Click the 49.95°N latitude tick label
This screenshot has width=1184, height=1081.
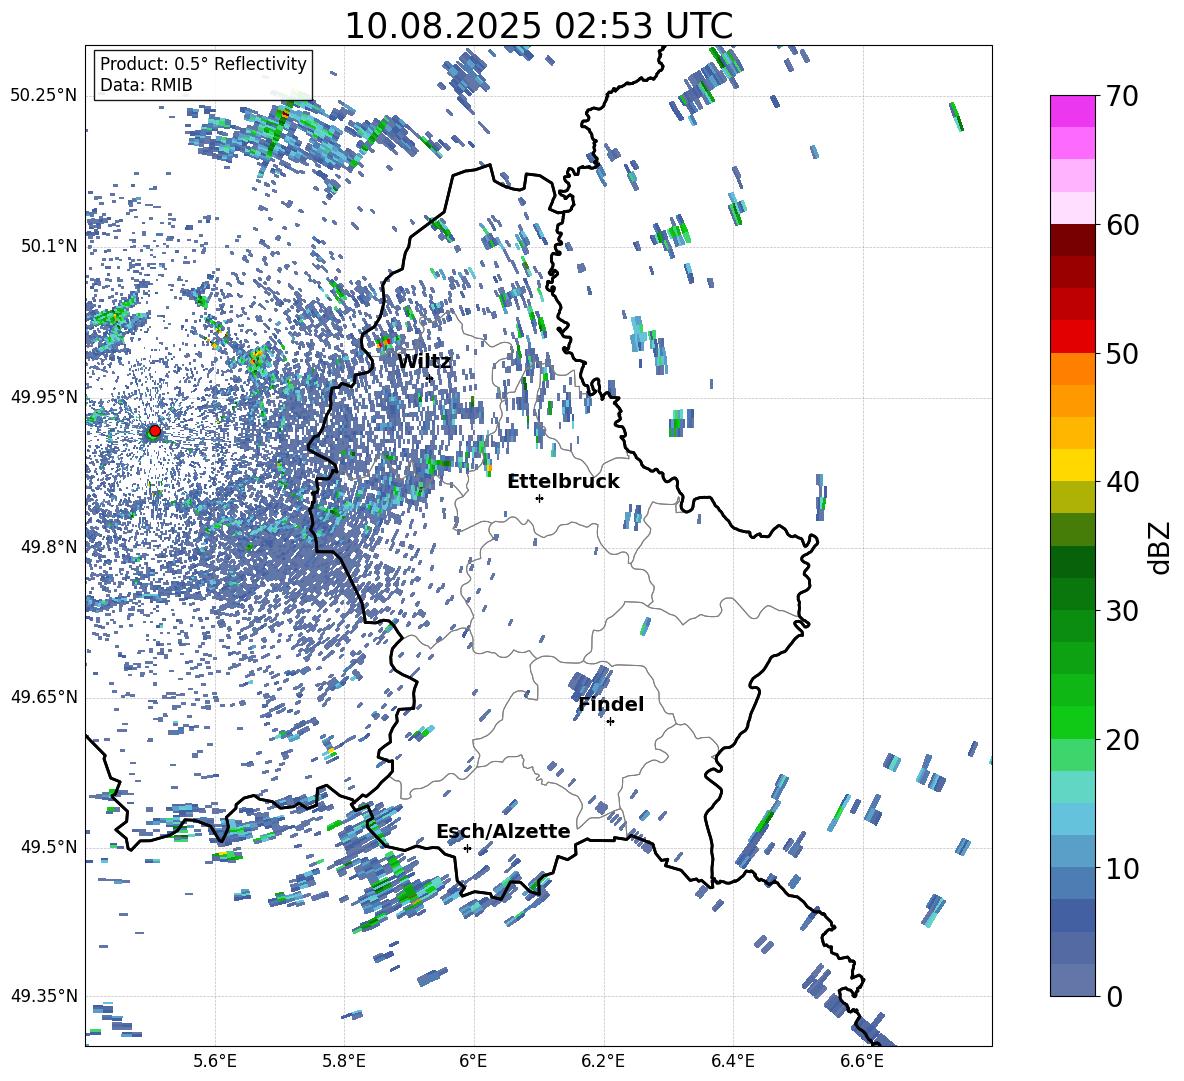click(x=44, y=397)
